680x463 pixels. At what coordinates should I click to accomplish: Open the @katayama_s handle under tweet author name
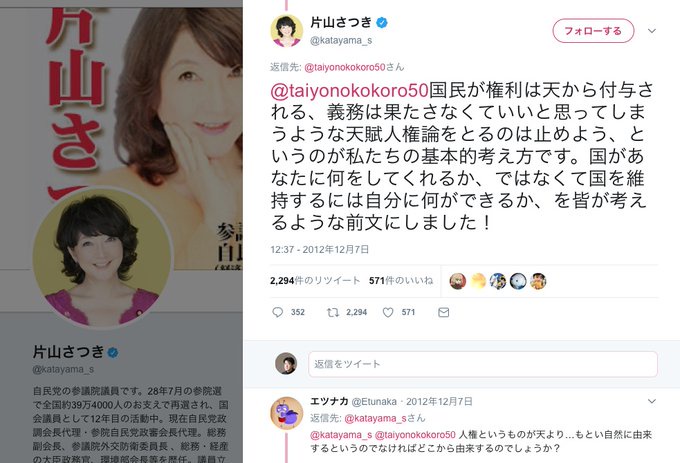(x=341, y=40)
